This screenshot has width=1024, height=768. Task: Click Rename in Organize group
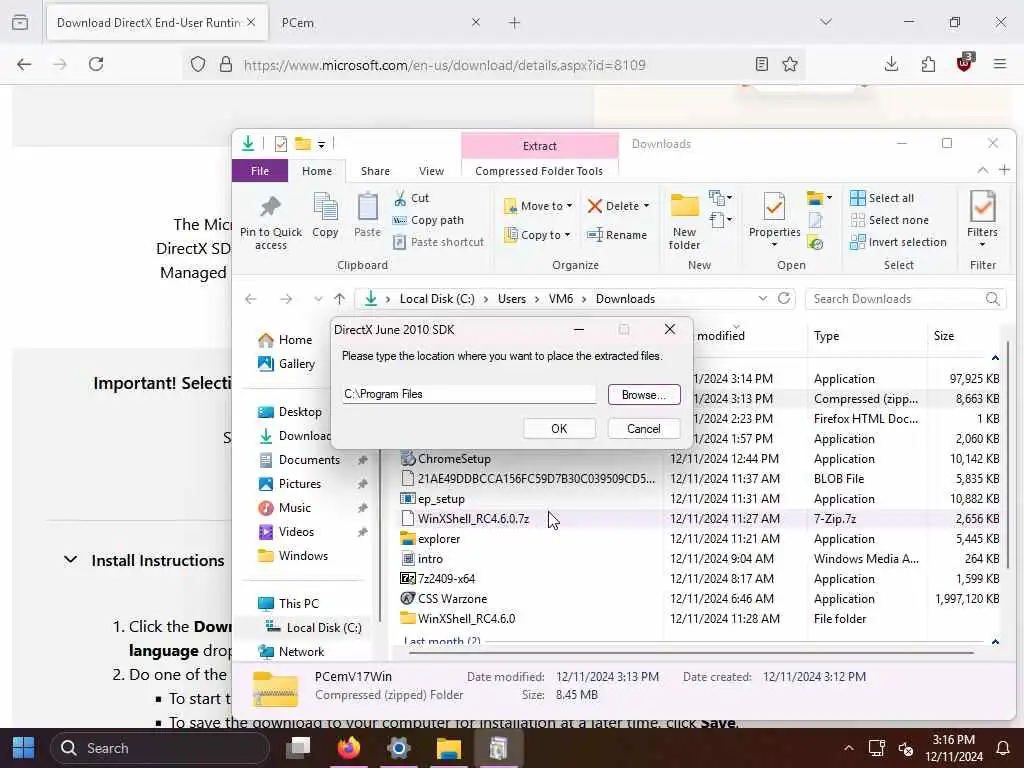[616, 235]
